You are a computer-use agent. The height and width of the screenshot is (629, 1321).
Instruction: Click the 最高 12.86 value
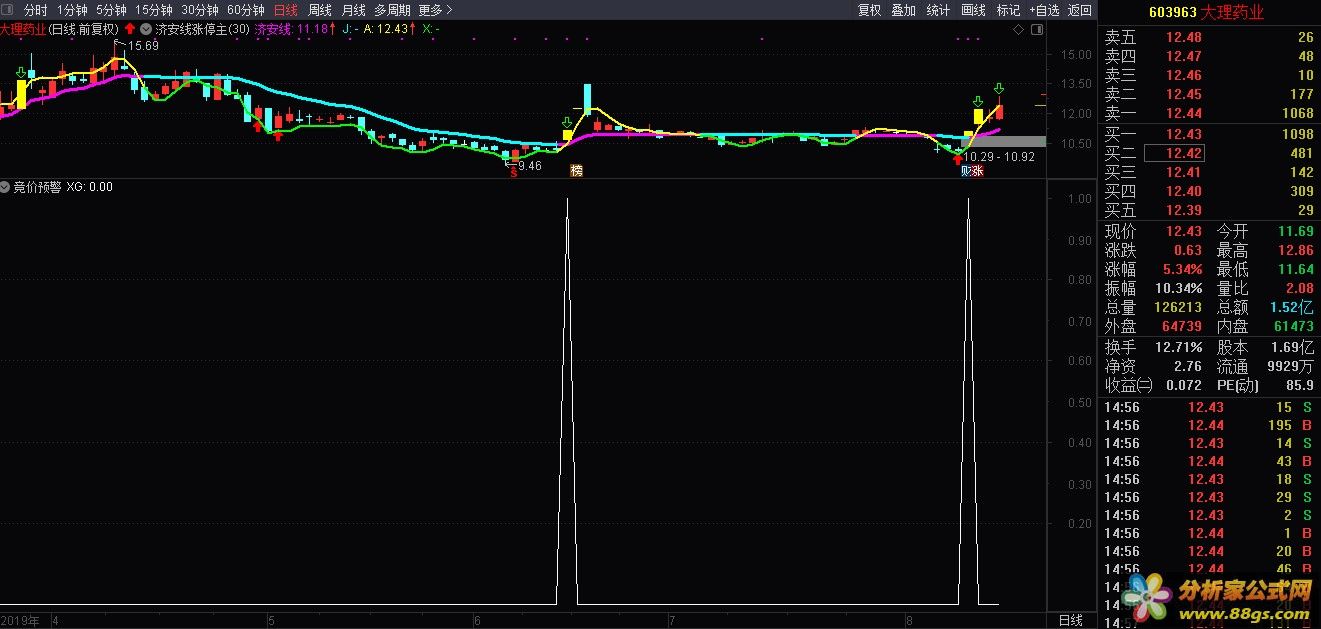point(1296,250)
